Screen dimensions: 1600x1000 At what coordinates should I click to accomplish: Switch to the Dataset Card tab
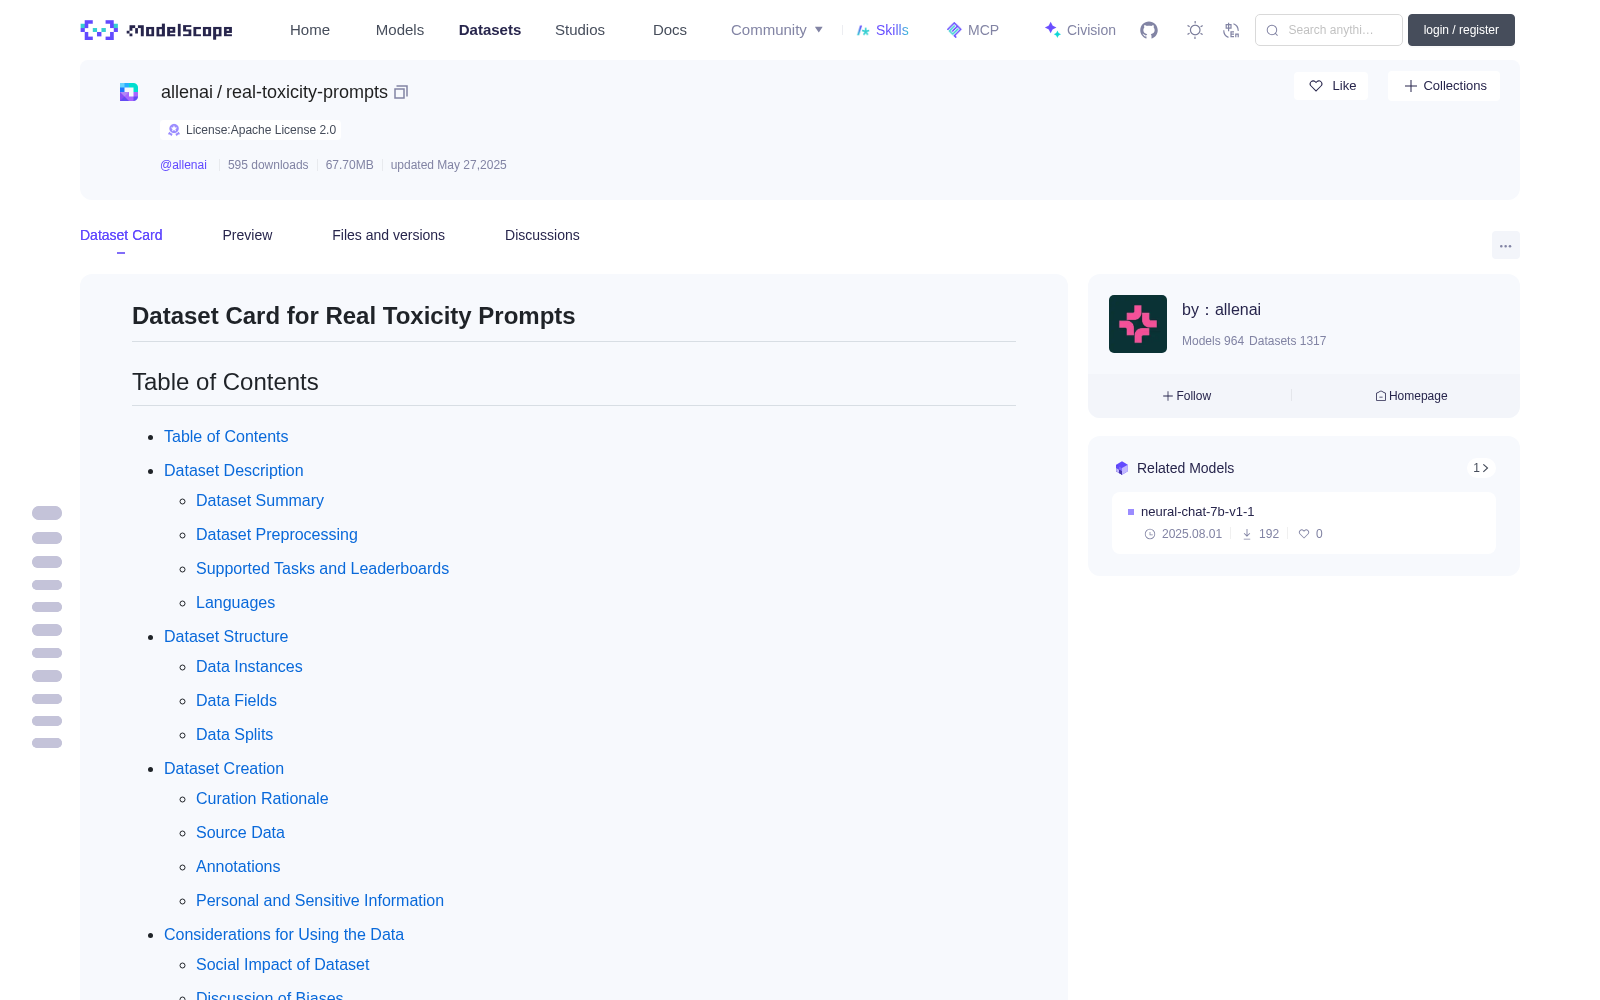[121, 235]
